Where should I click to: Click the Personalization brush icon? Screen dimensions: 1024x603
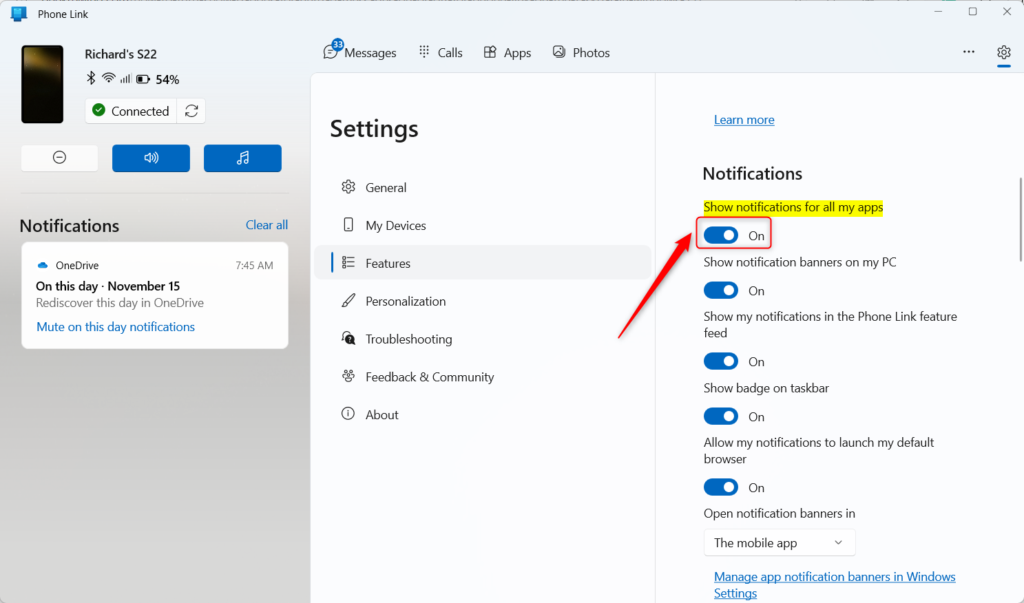click(348, 301)
